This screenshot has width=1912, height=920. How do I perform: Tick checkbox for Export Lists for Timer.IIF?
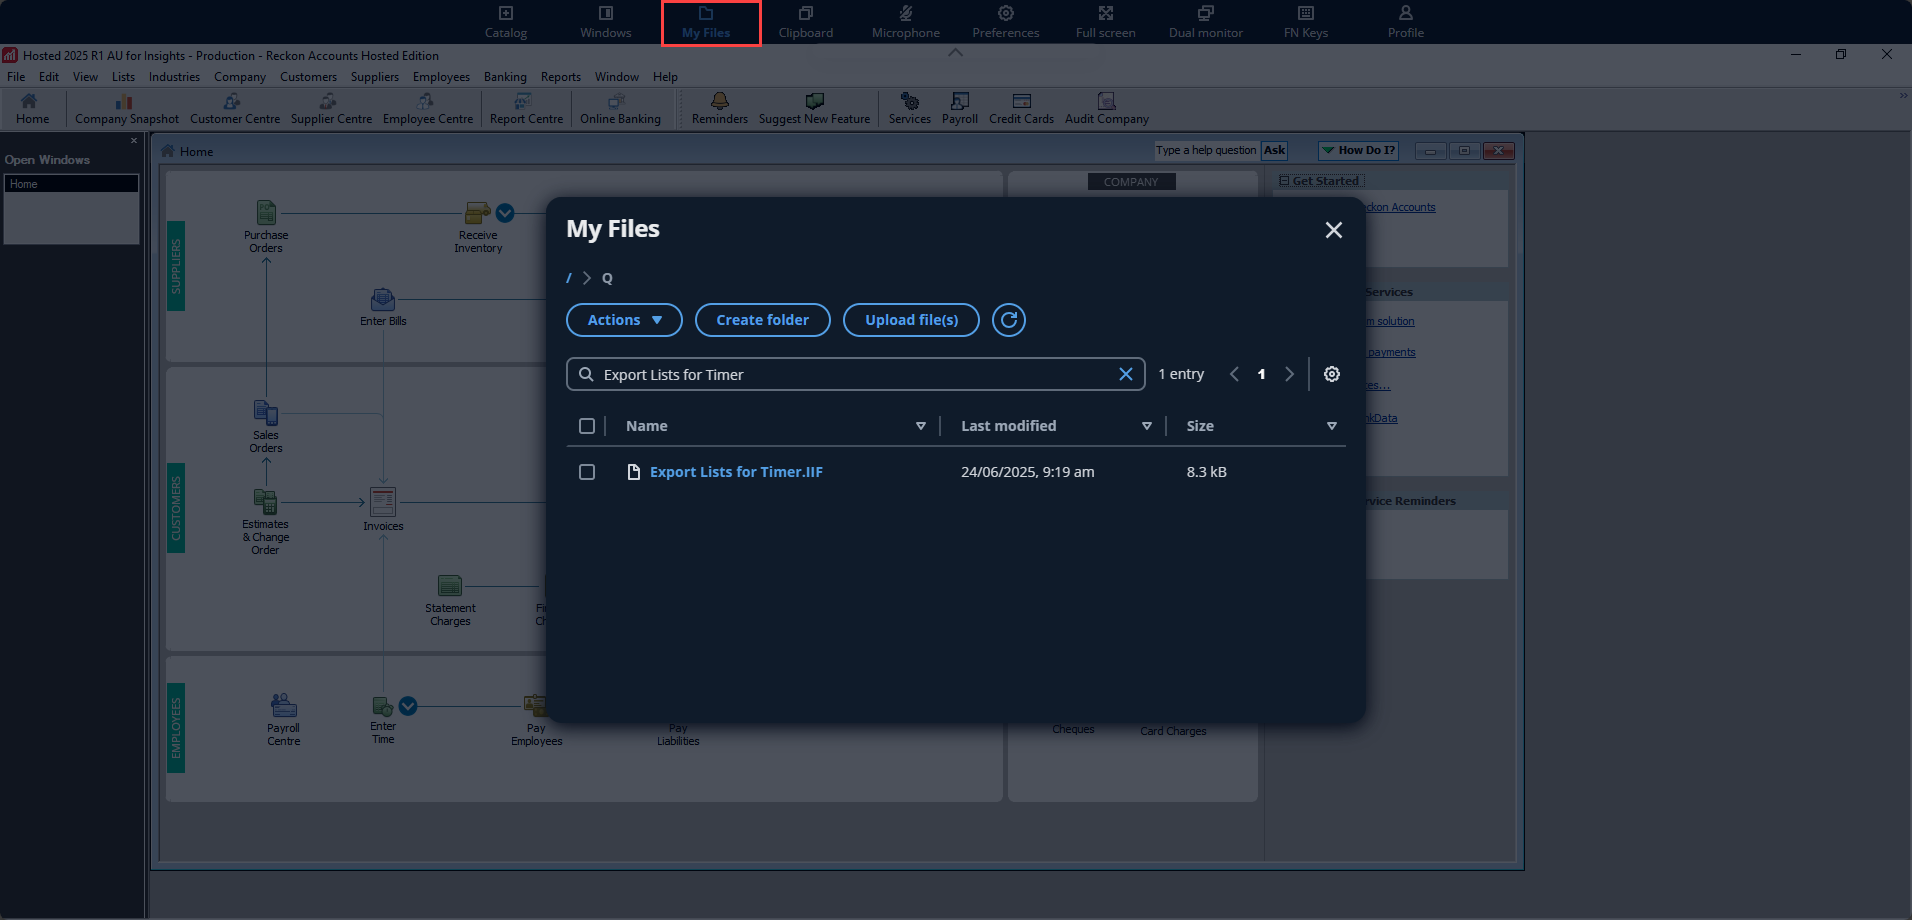tap(587, 472)
